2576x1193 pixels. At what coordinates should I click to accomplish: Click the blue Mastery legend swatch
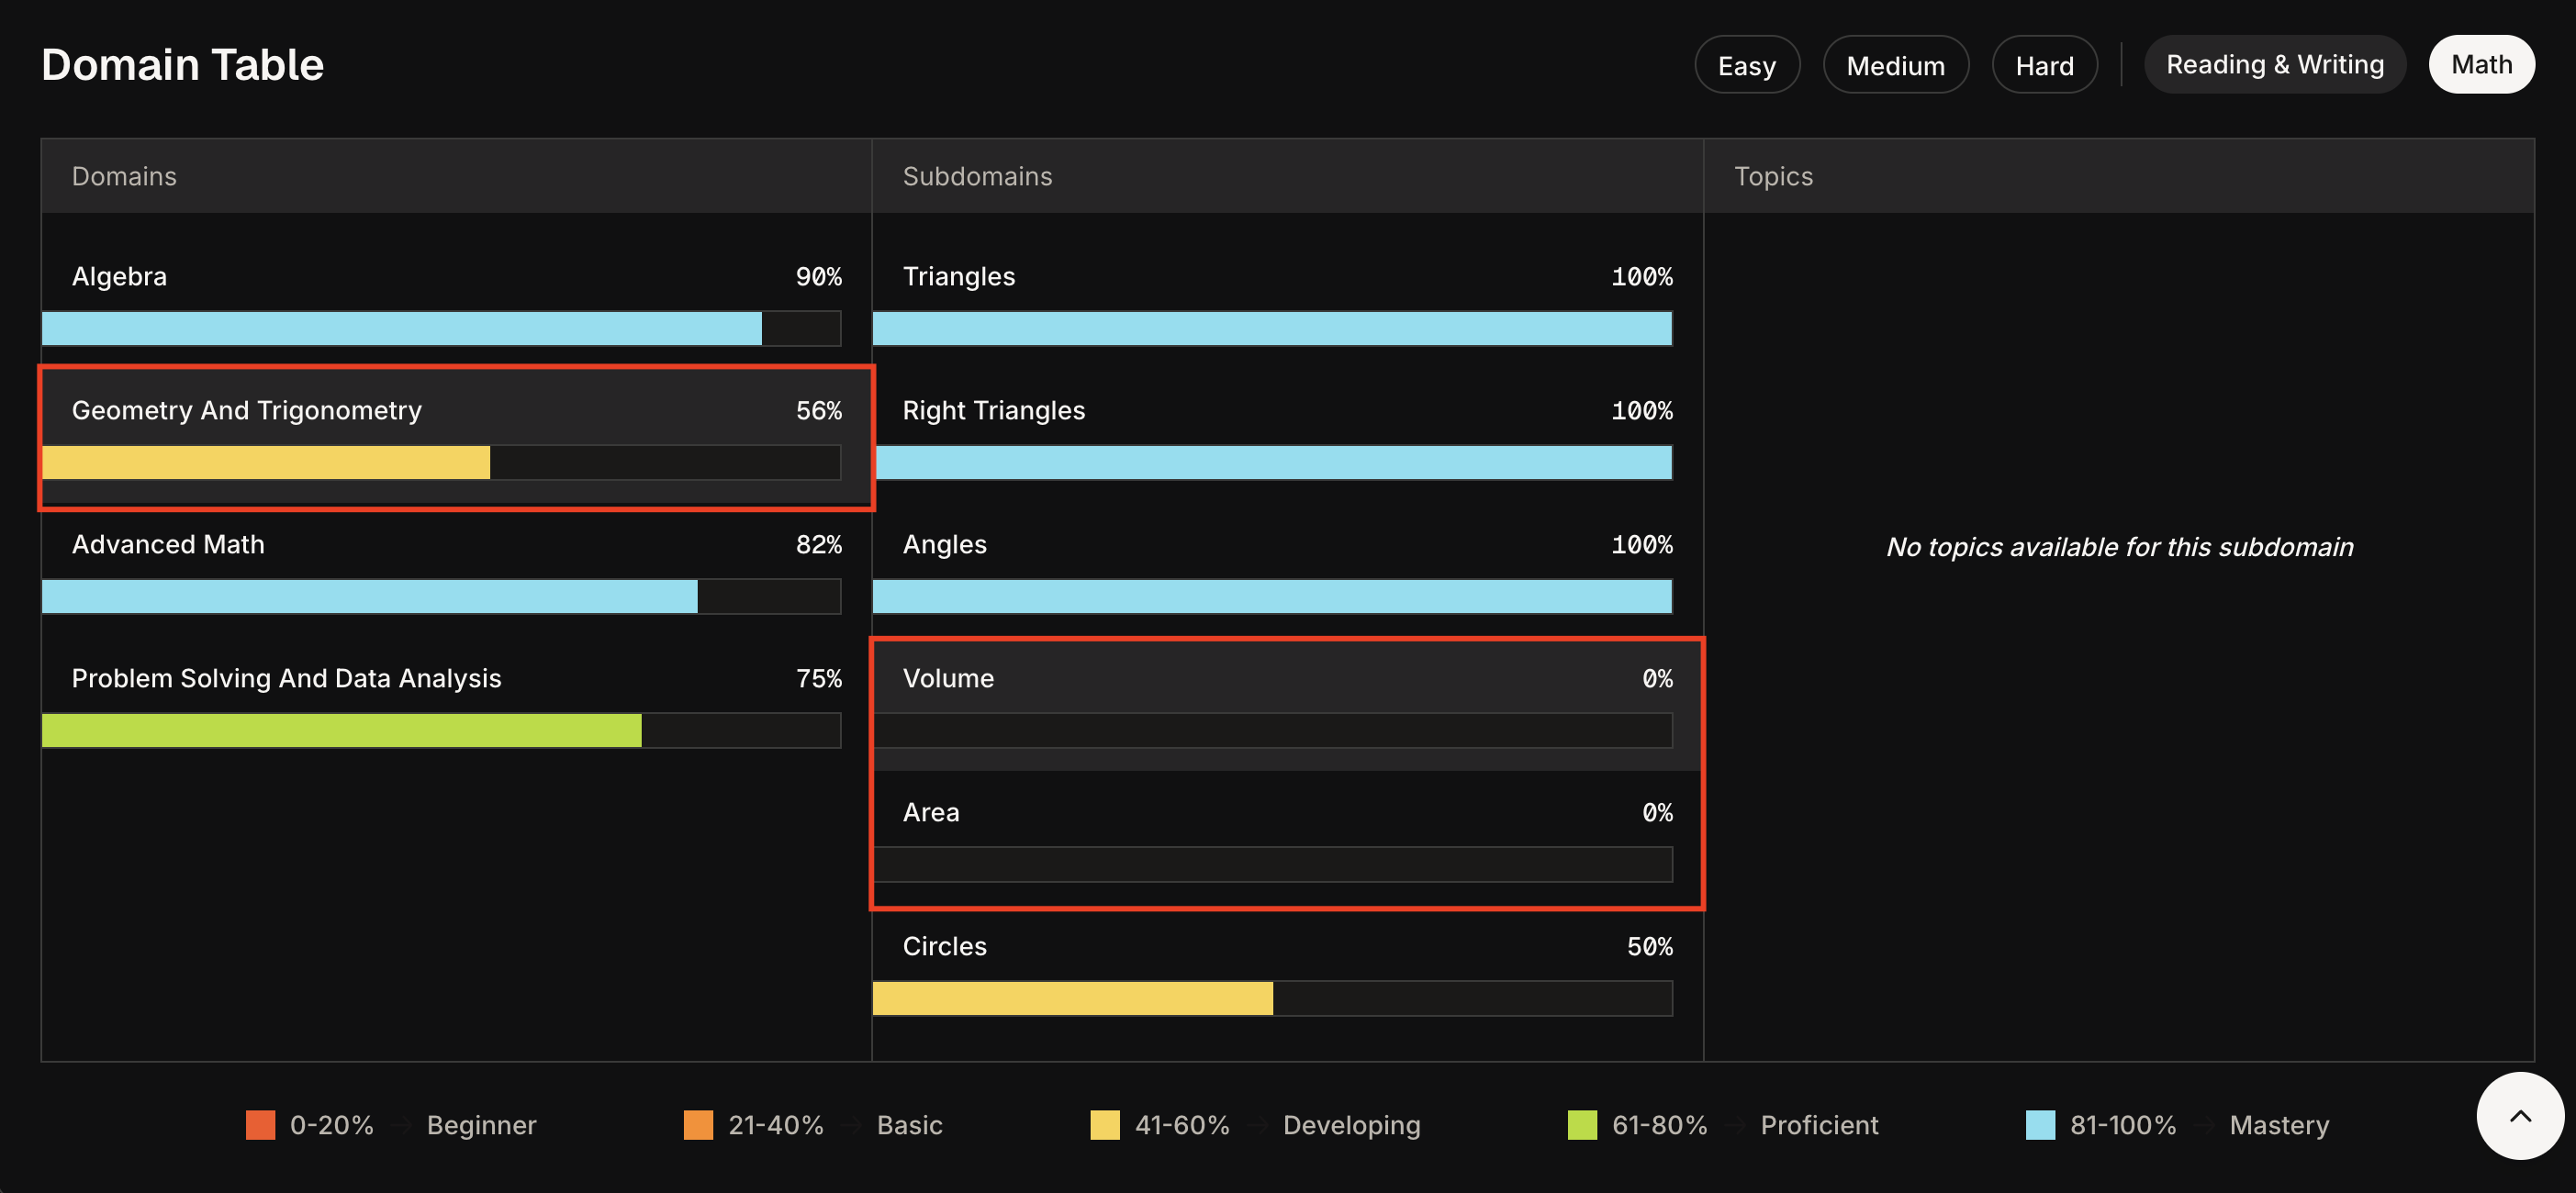coord(2039,1124)
